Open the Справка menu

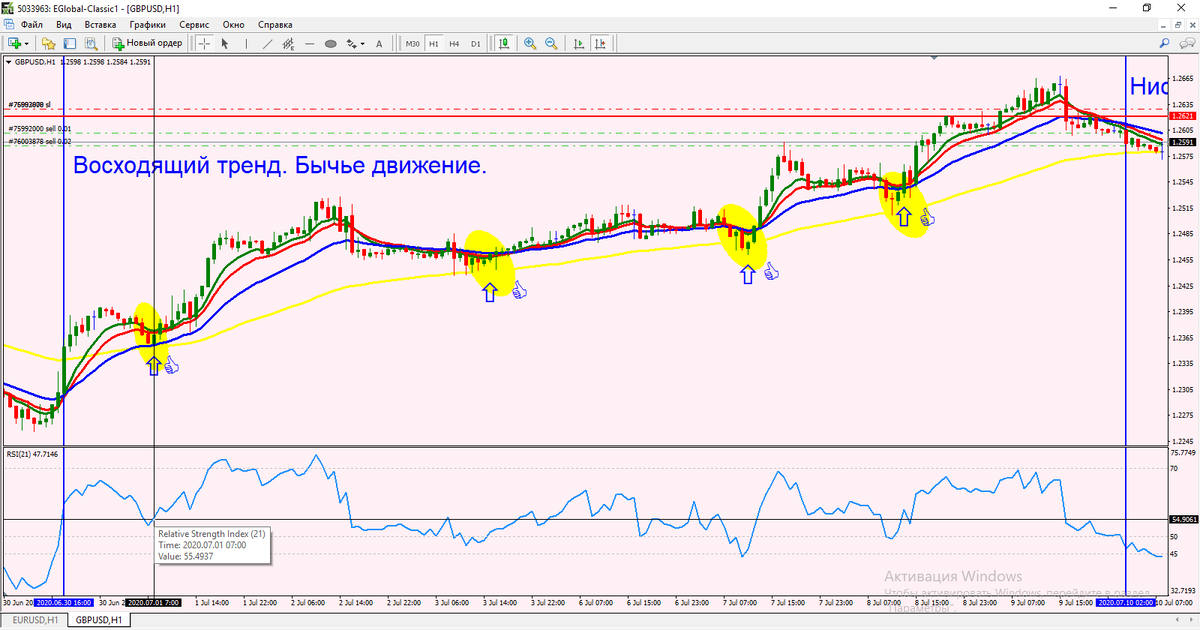[275, 23]
